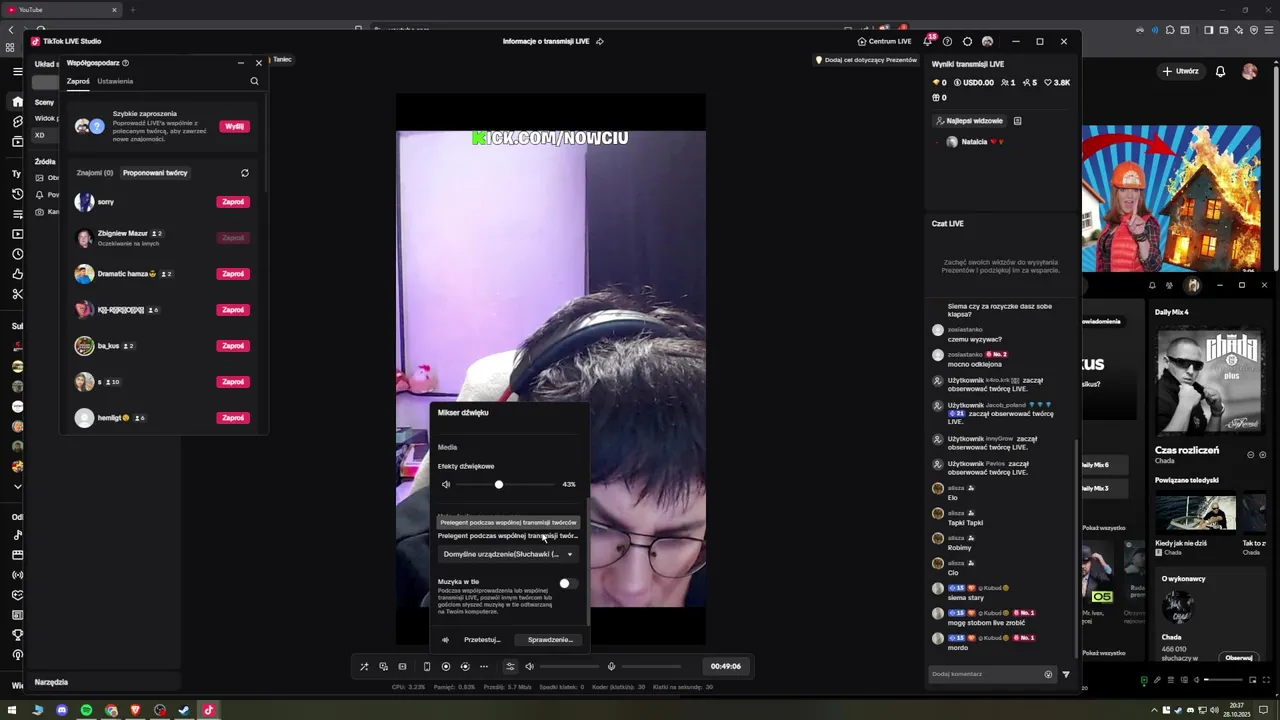The height and width of the screenshot is (720, 1280).
Task: Open the Daily Mix 4 cover in Spotify
Action: (x=1208, y=379)
